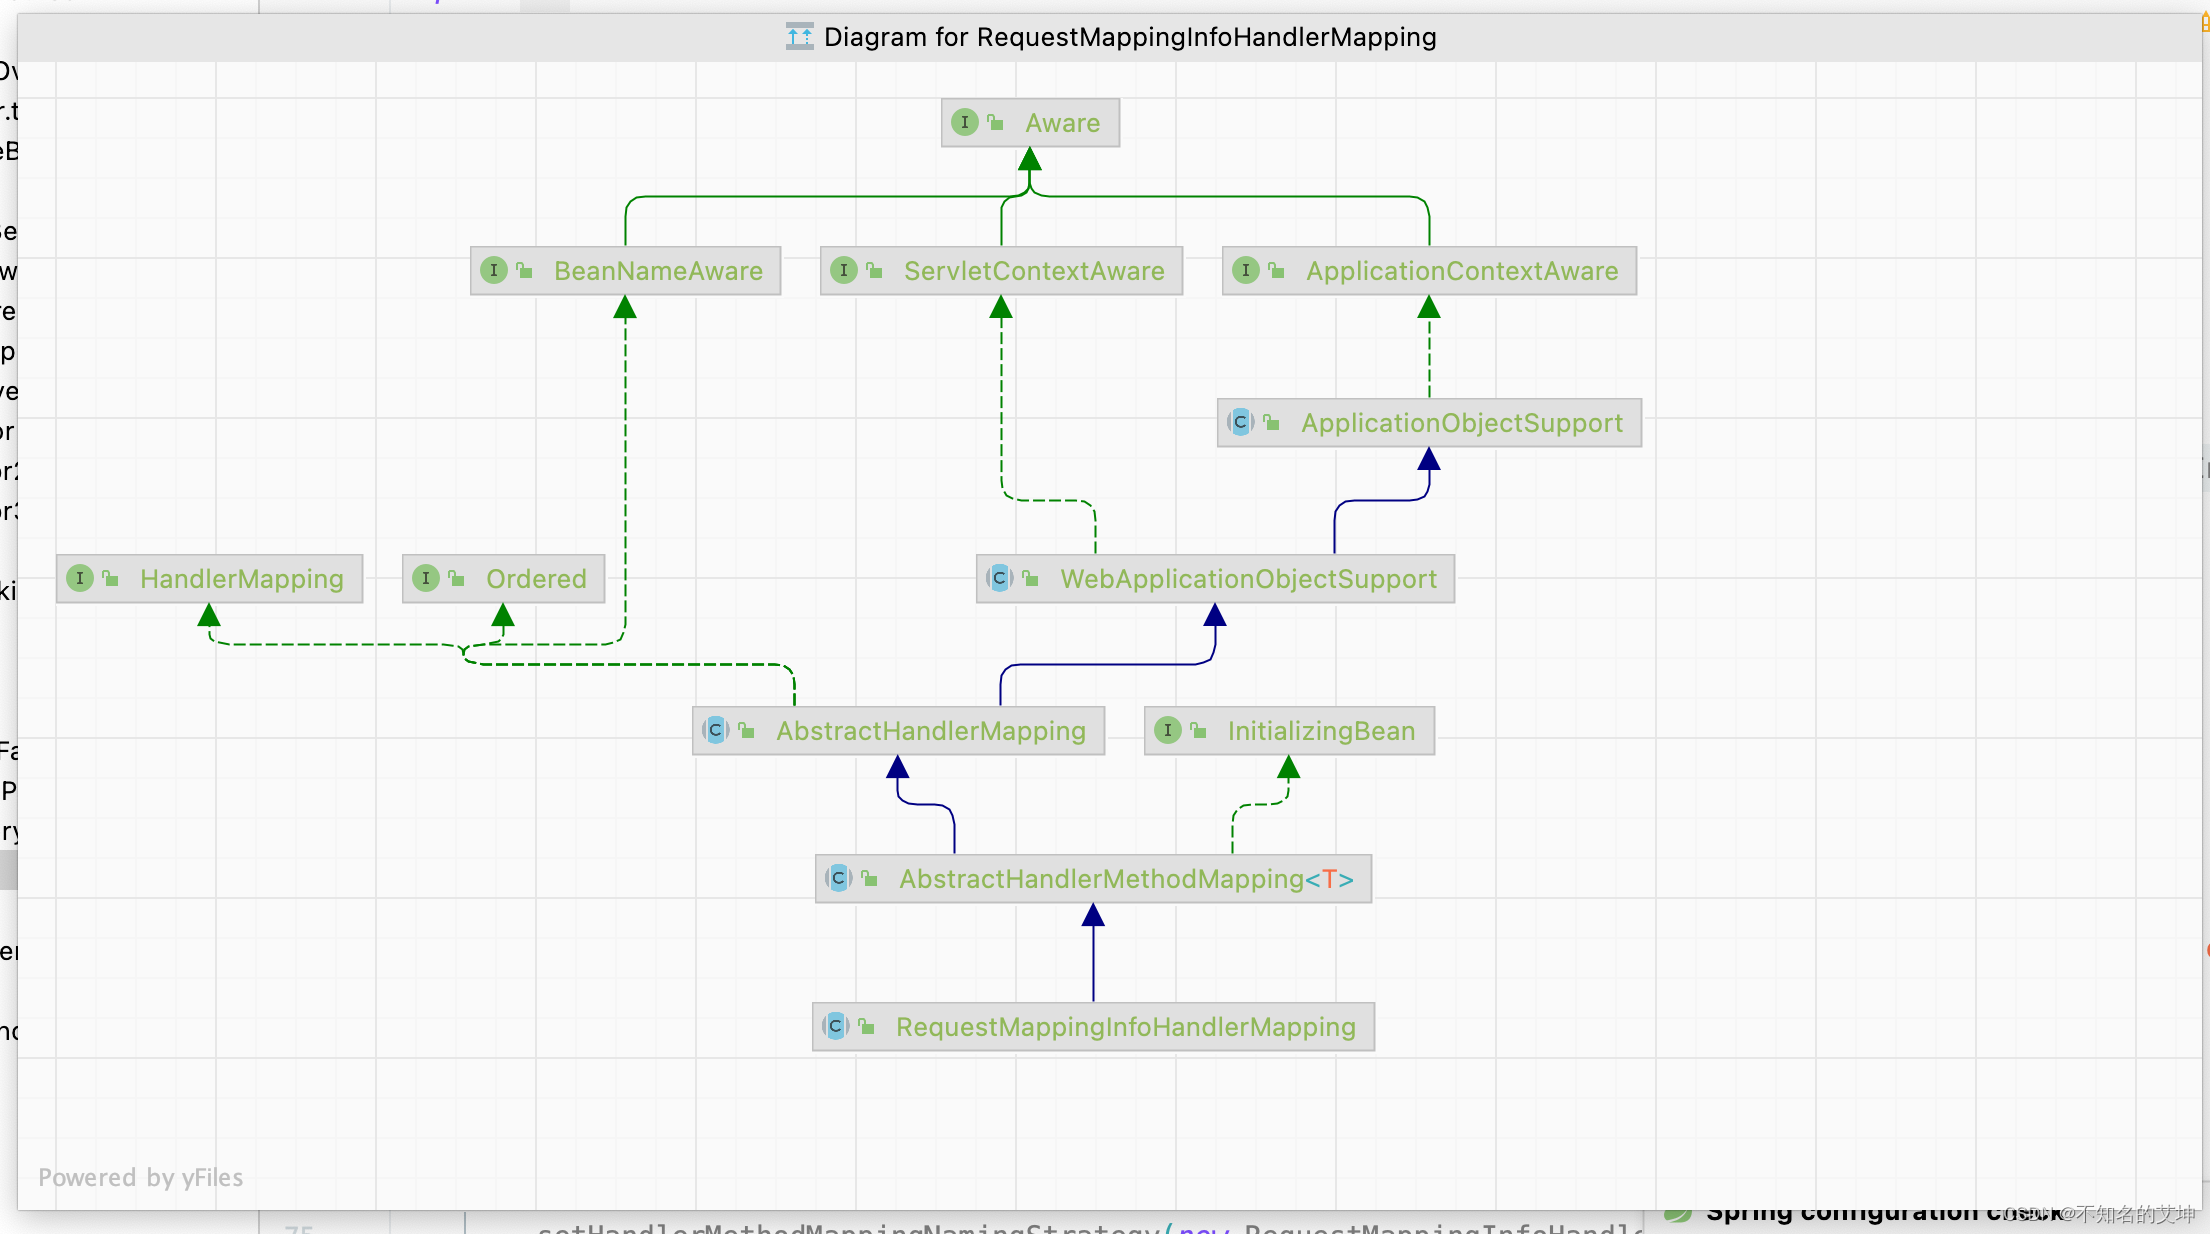
Task: Click the visibility lock icon on ApplicationContextAware
Action: (1276, 271)
